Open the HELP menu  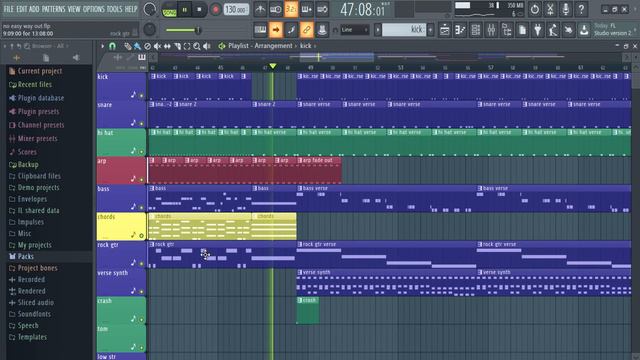[131, 9]
